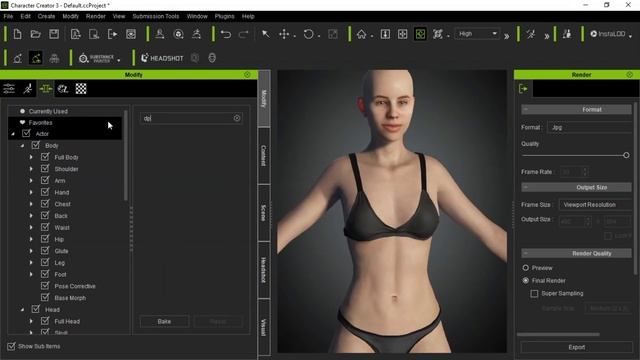Expand the Waist tree node
Screen dimensions: 640x360
[x=31, y=227]
